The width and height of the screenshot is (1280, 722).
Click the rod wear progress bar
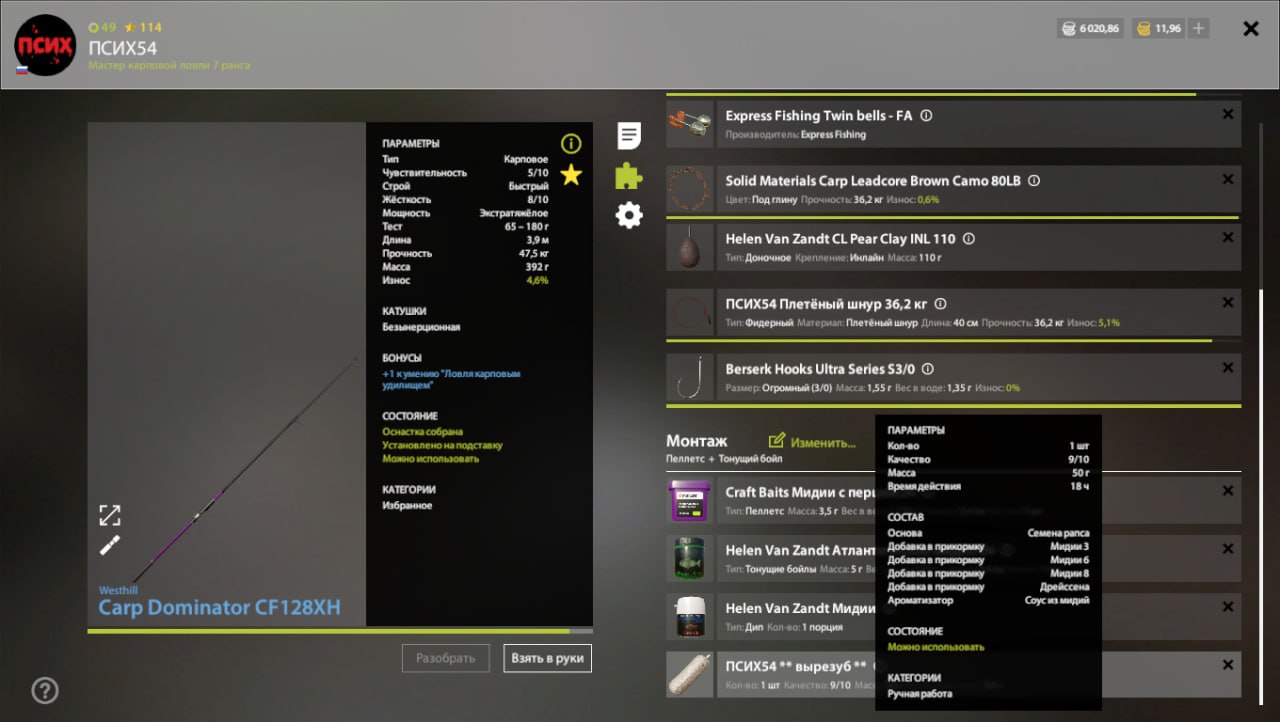pyautogui.click(x=340, y=631)
